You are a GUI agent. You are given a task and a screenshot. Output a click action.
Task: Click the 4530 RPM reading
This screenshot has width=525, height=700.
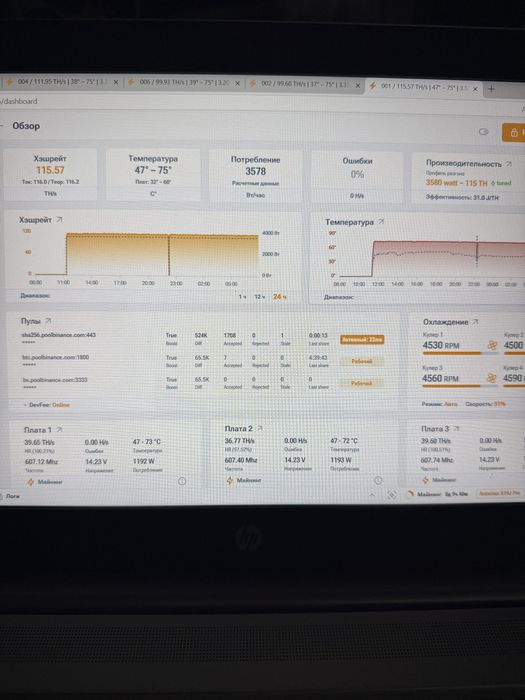(x=441, y=345)
